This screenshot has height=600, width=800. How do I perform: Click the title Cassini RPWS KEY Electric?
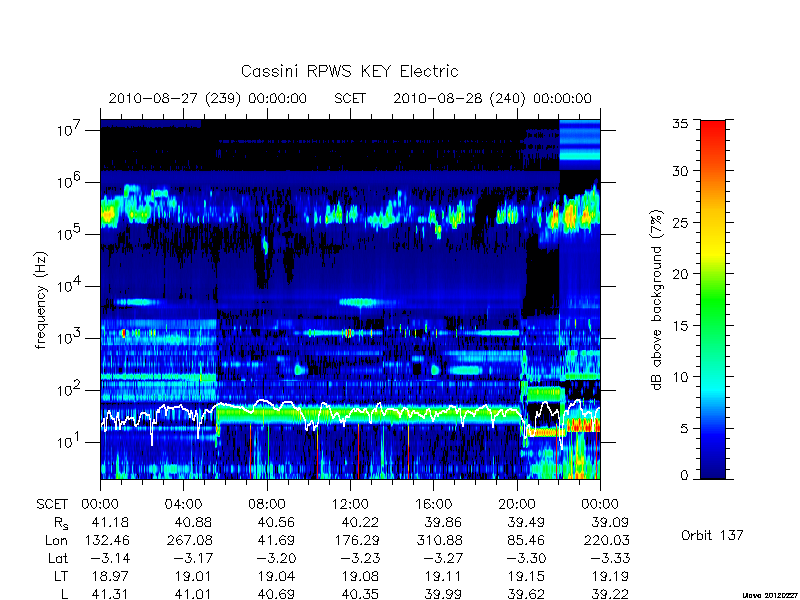coord(349,71)
